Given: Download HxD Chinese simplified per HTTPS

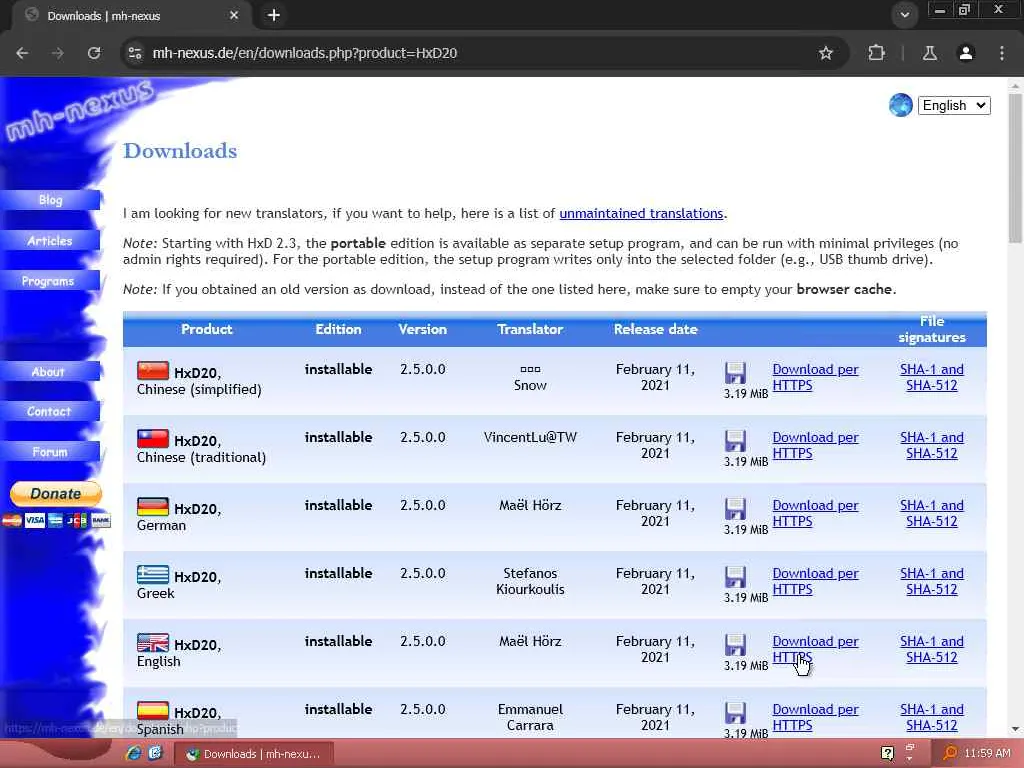Looking at the screenshot, I should pos(815,377).
